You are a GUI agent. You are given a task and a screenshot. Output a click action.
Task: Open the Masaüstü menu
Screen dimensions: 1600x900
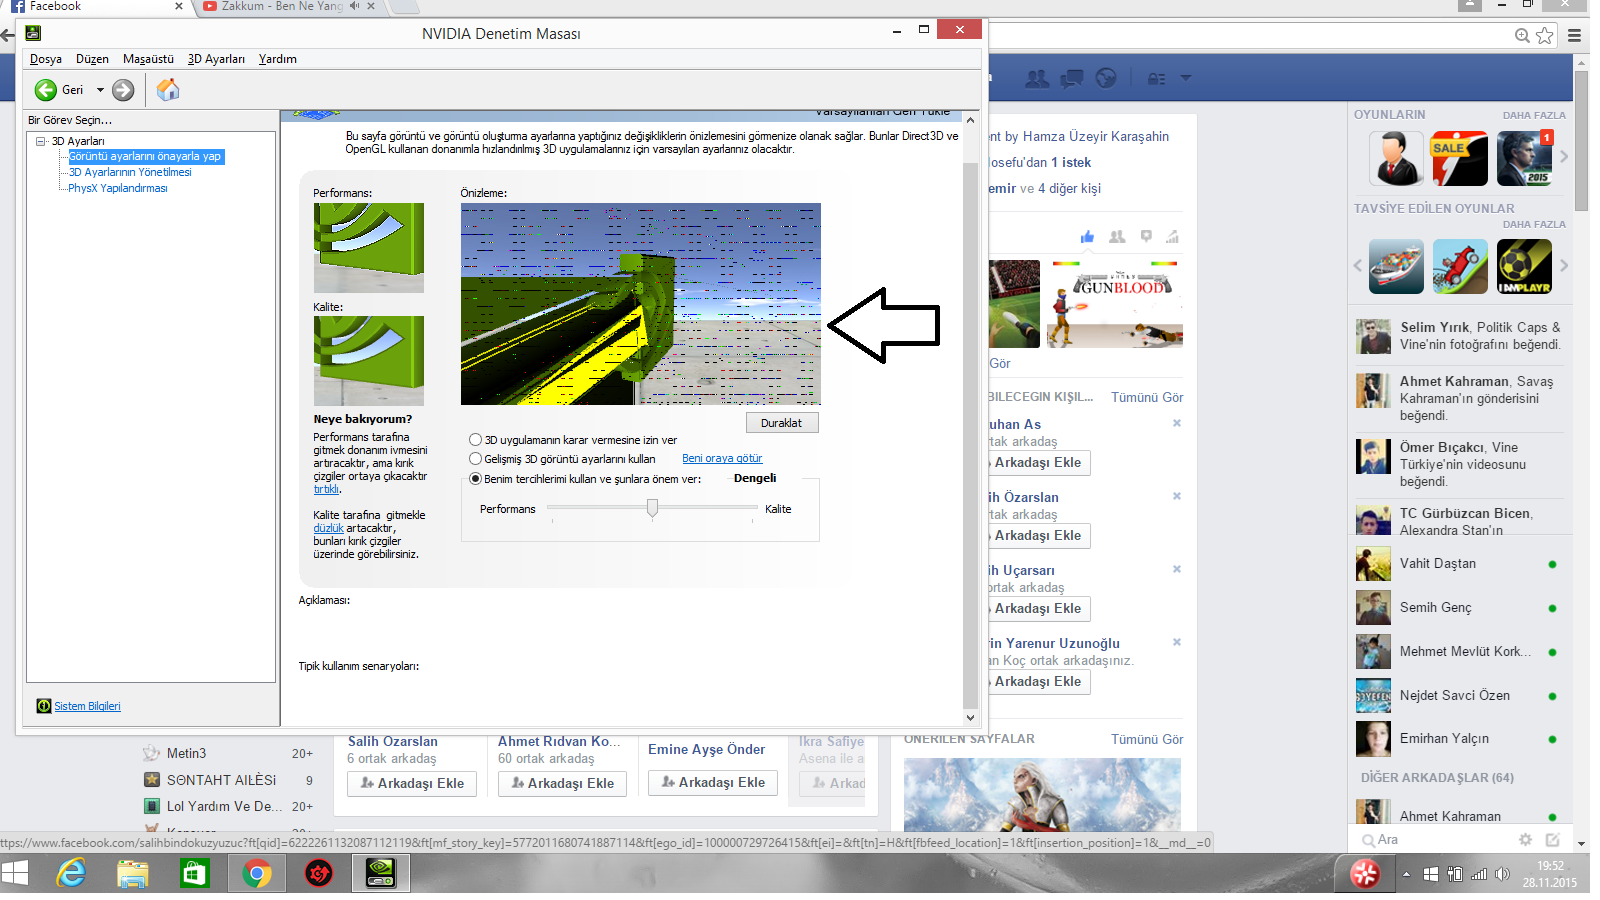[x=148, y=59]
